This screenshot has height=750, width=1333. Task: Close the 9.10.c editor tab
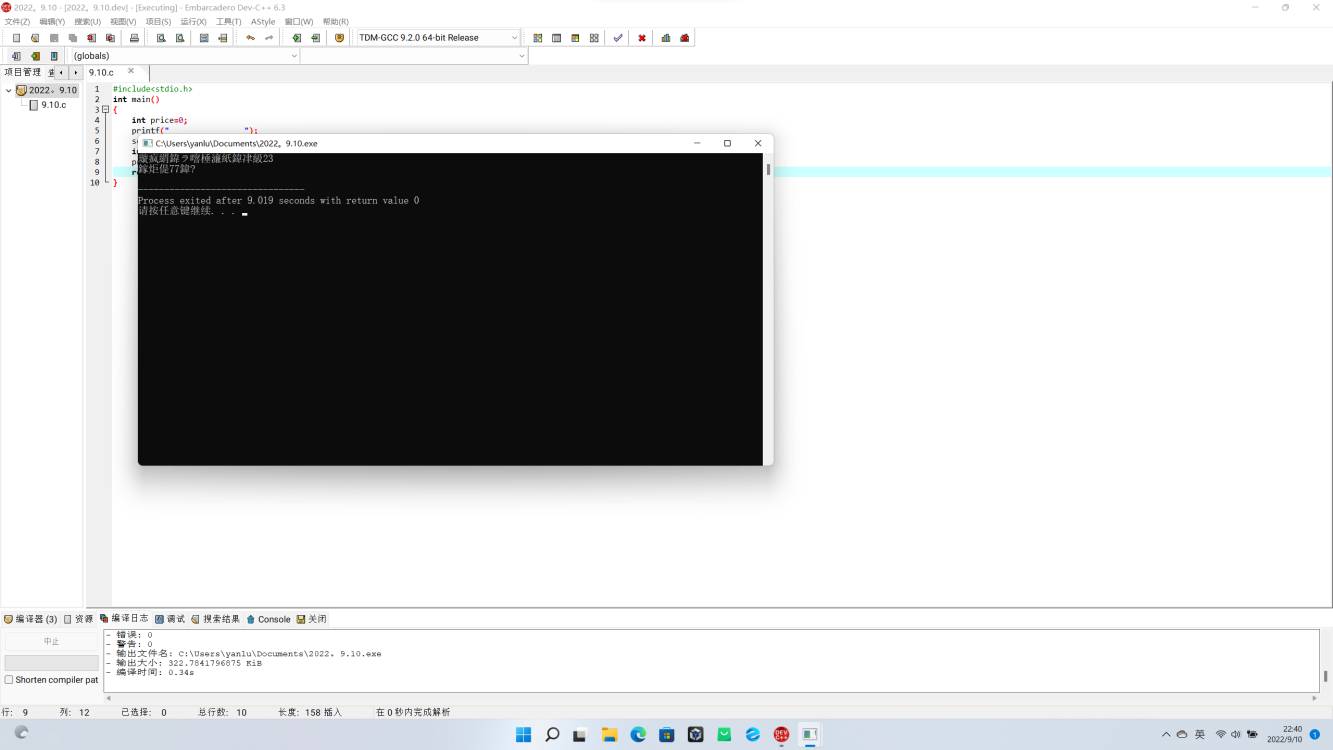point(131,72)
